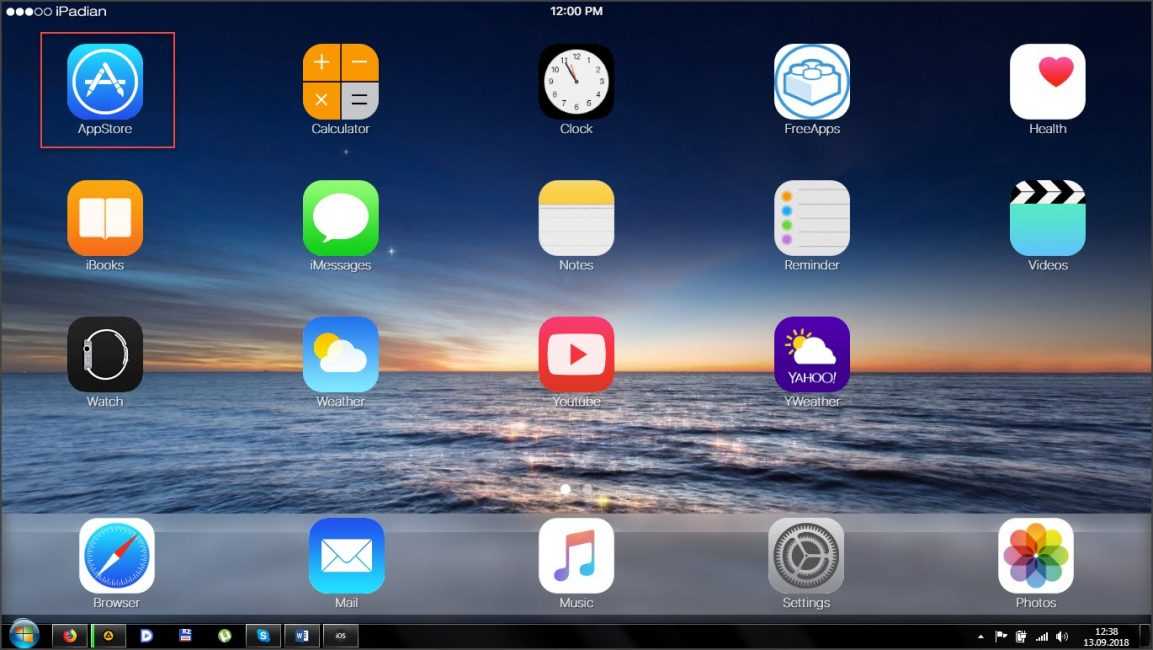This screenshot has width=1153, height=650.
Task: Open the Clock app
Action: [x=576, y=82]
